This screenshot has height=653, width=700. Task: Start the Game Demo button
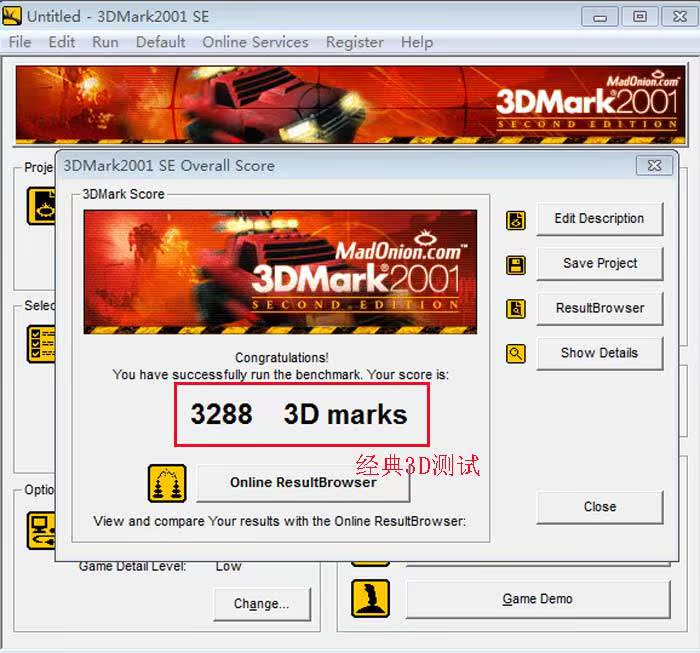point(538,599)
